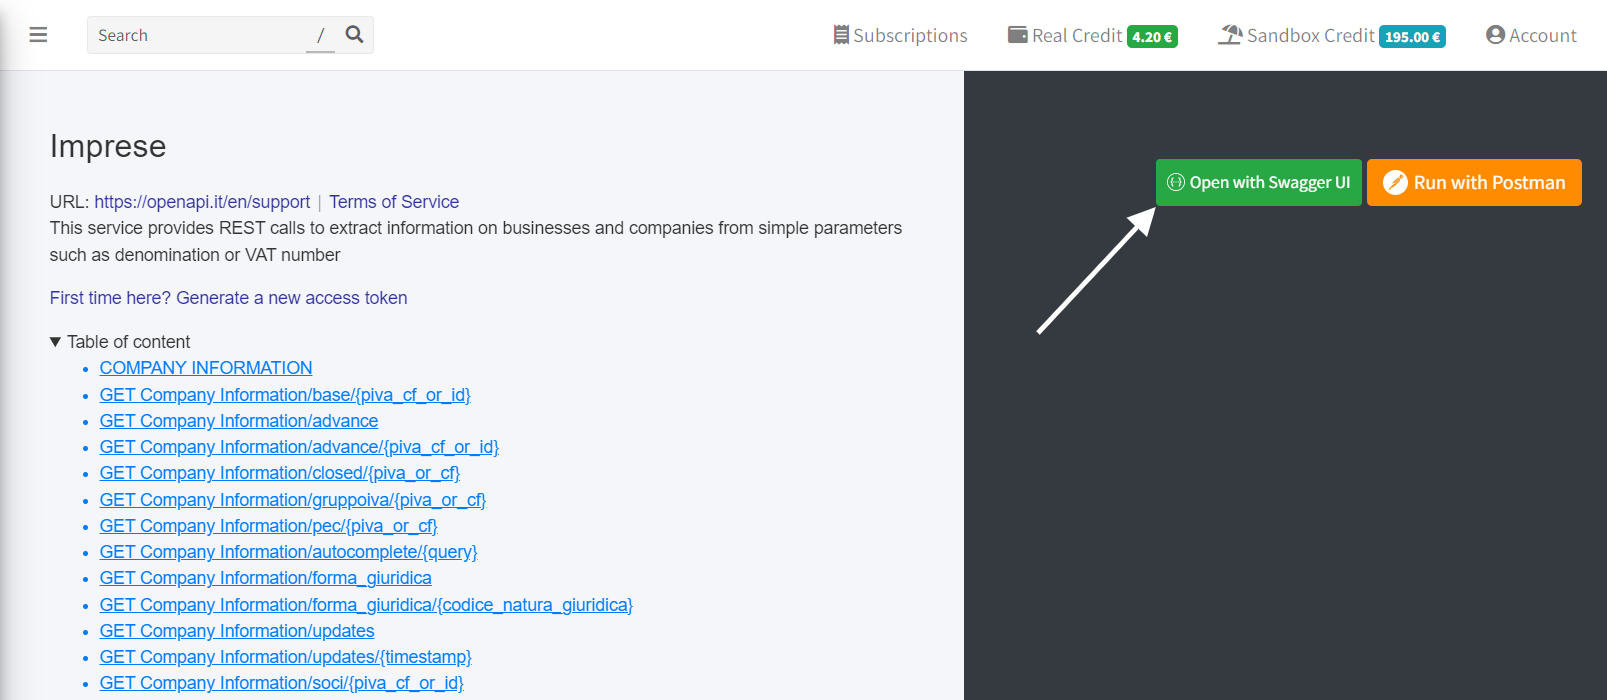
Task: Click the Postman logo icon
Action: pyautogui.click(x=1395, y=183)
